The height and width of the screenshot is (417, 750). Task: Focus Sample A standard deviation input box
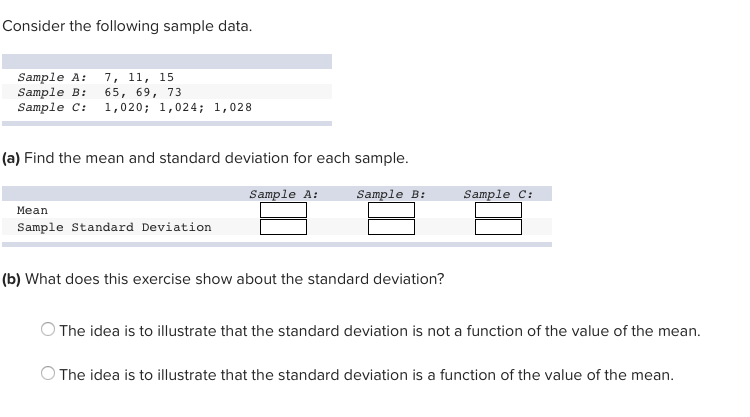coord(283,227)
